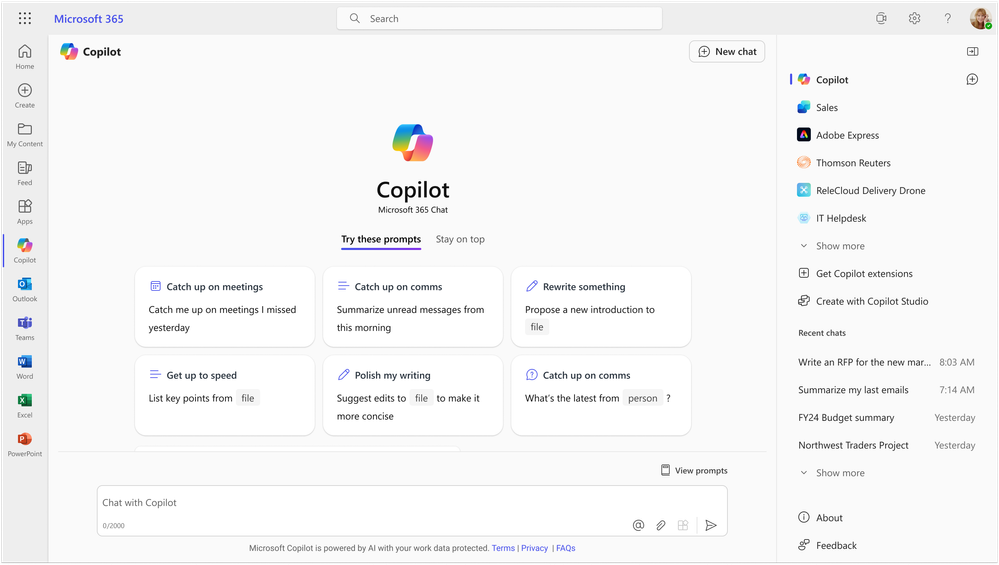Open recent chat Northwest Traders Project
Screen dimensions: 999x565
click(x=886, y=445)
